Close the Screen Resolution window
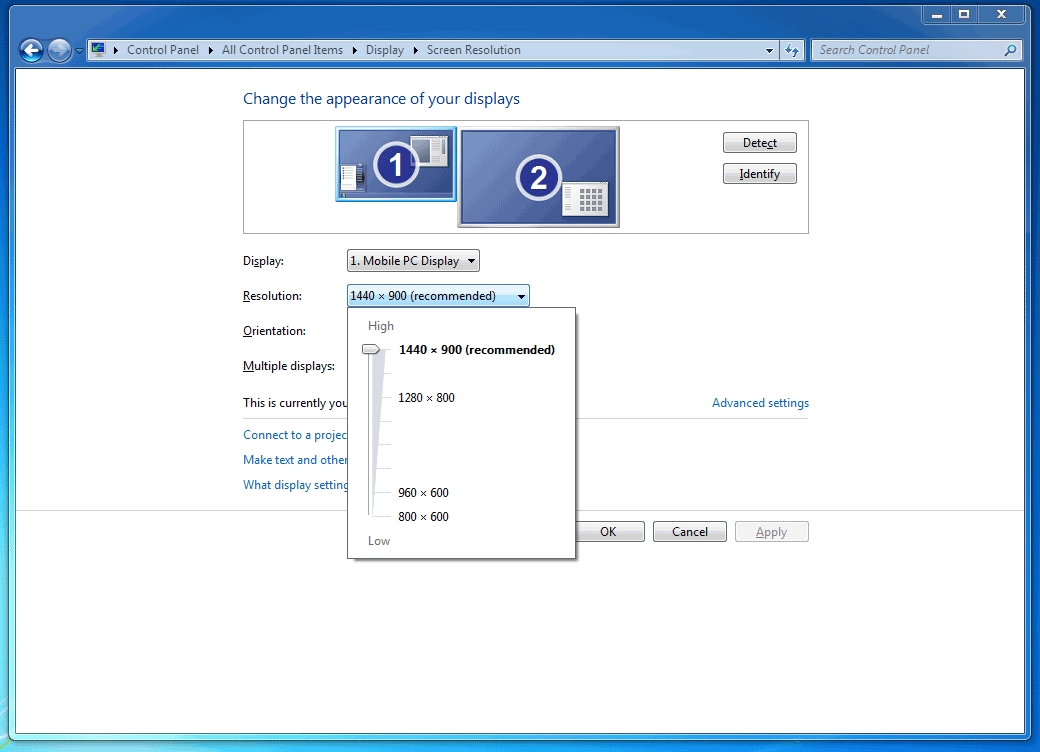The width and height of the screenshot is (1040, 752). [x=1002, y=15]
